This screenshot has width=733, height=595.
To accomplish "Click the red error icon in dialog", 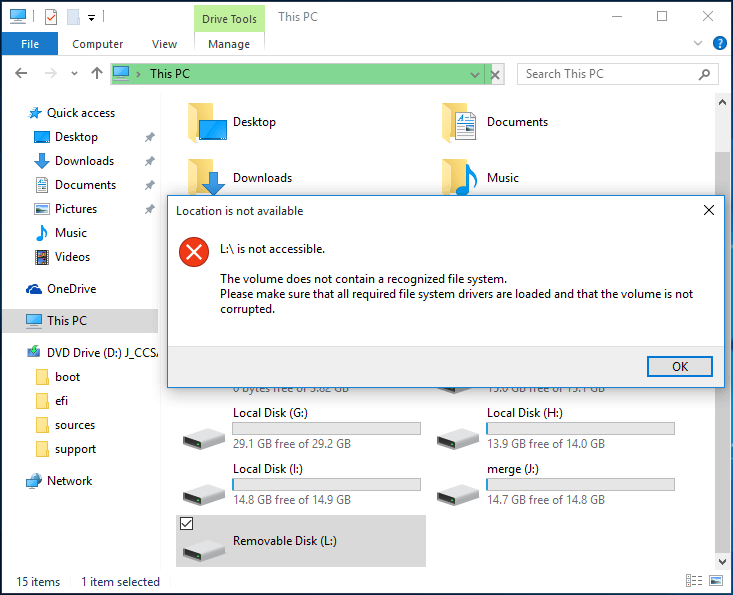I will pos(194,252).
